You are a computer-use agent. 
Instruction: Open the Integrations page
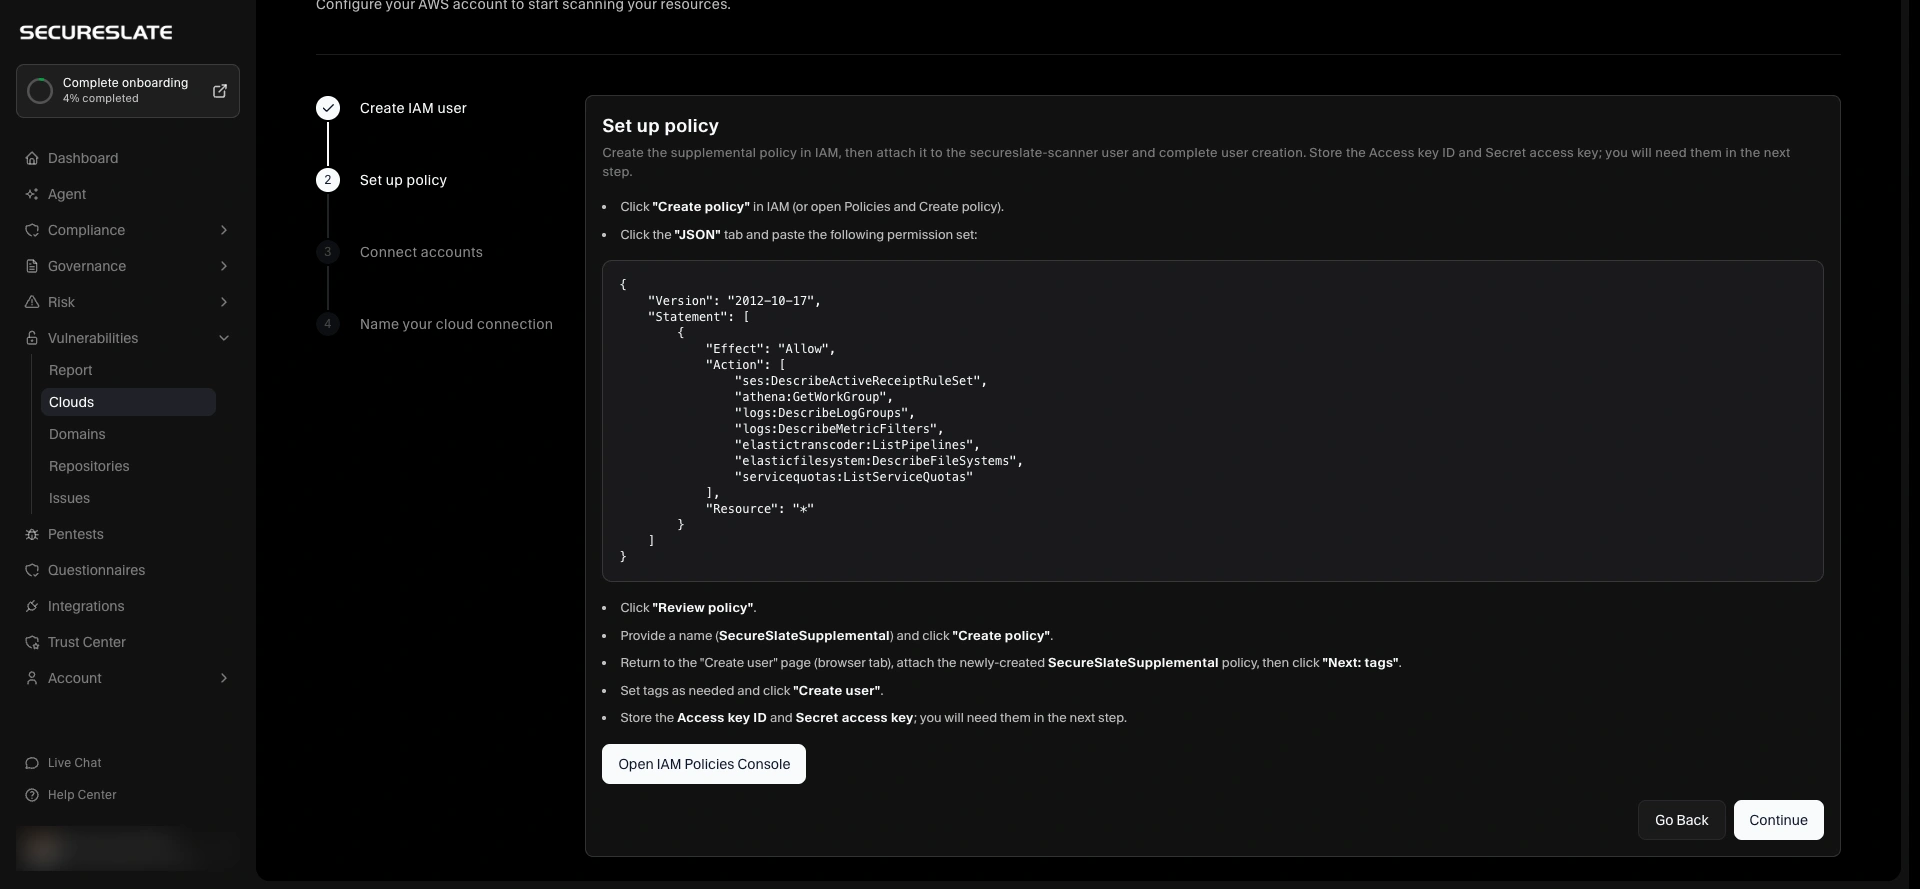(128, 606)
